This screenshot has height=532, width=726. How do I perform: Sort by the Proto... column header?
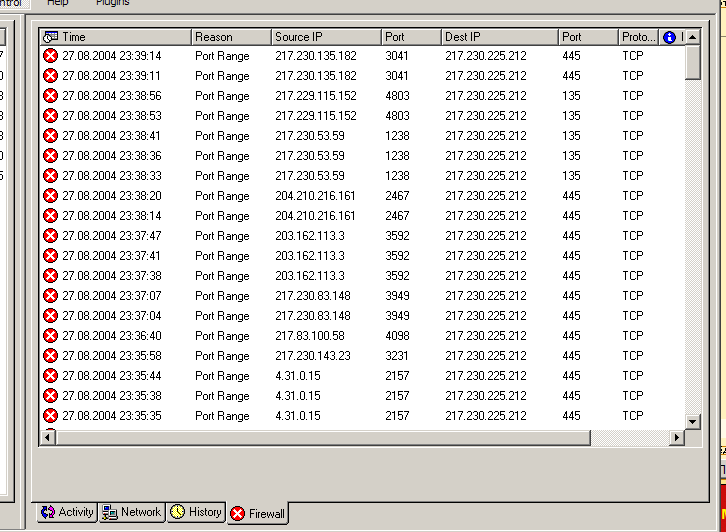pyautogui.click(x=639, y=37)
